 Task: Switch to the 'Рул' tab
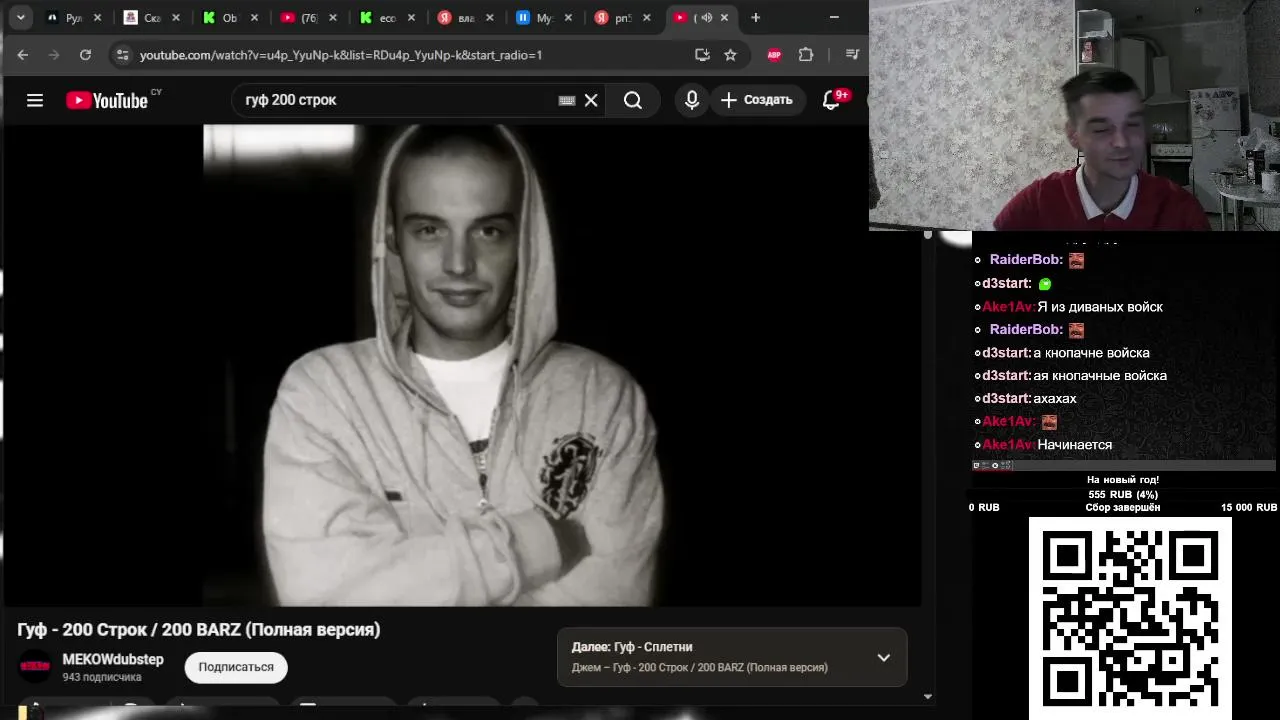75,18
